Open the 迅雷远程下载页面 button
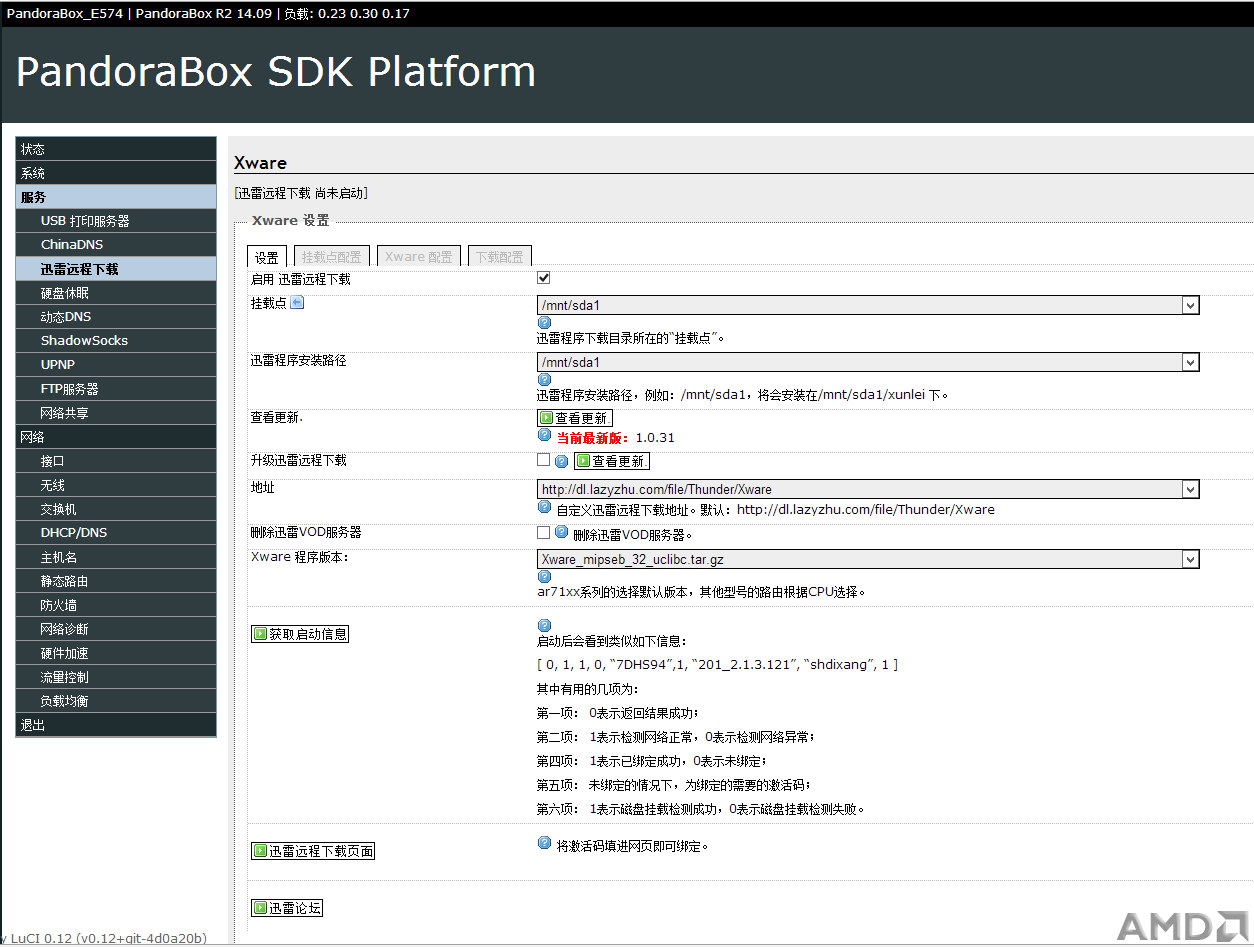This screenshot has width=1254, height=947. pyautogui.click(x=313, y=851)
